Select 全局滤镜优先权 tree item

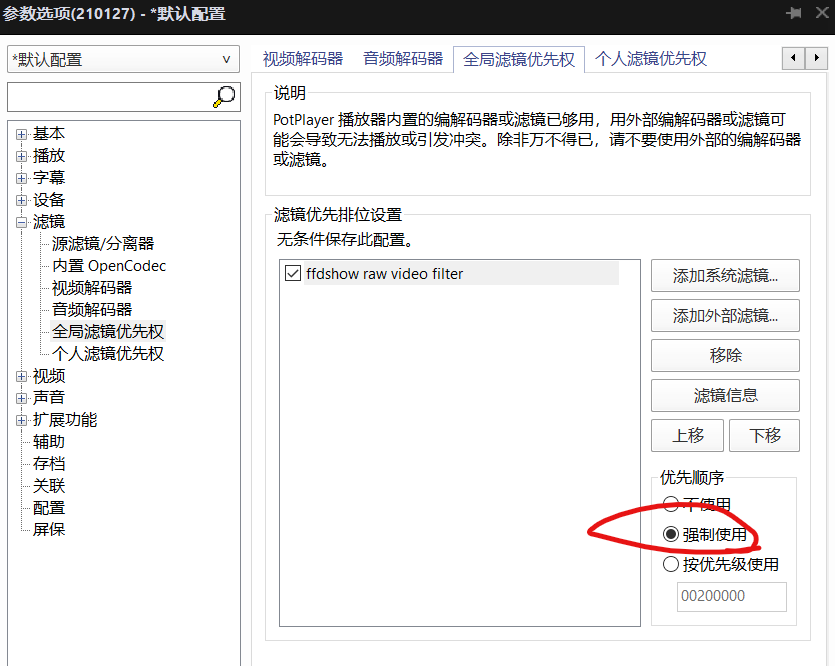click(x=108, y=331)
